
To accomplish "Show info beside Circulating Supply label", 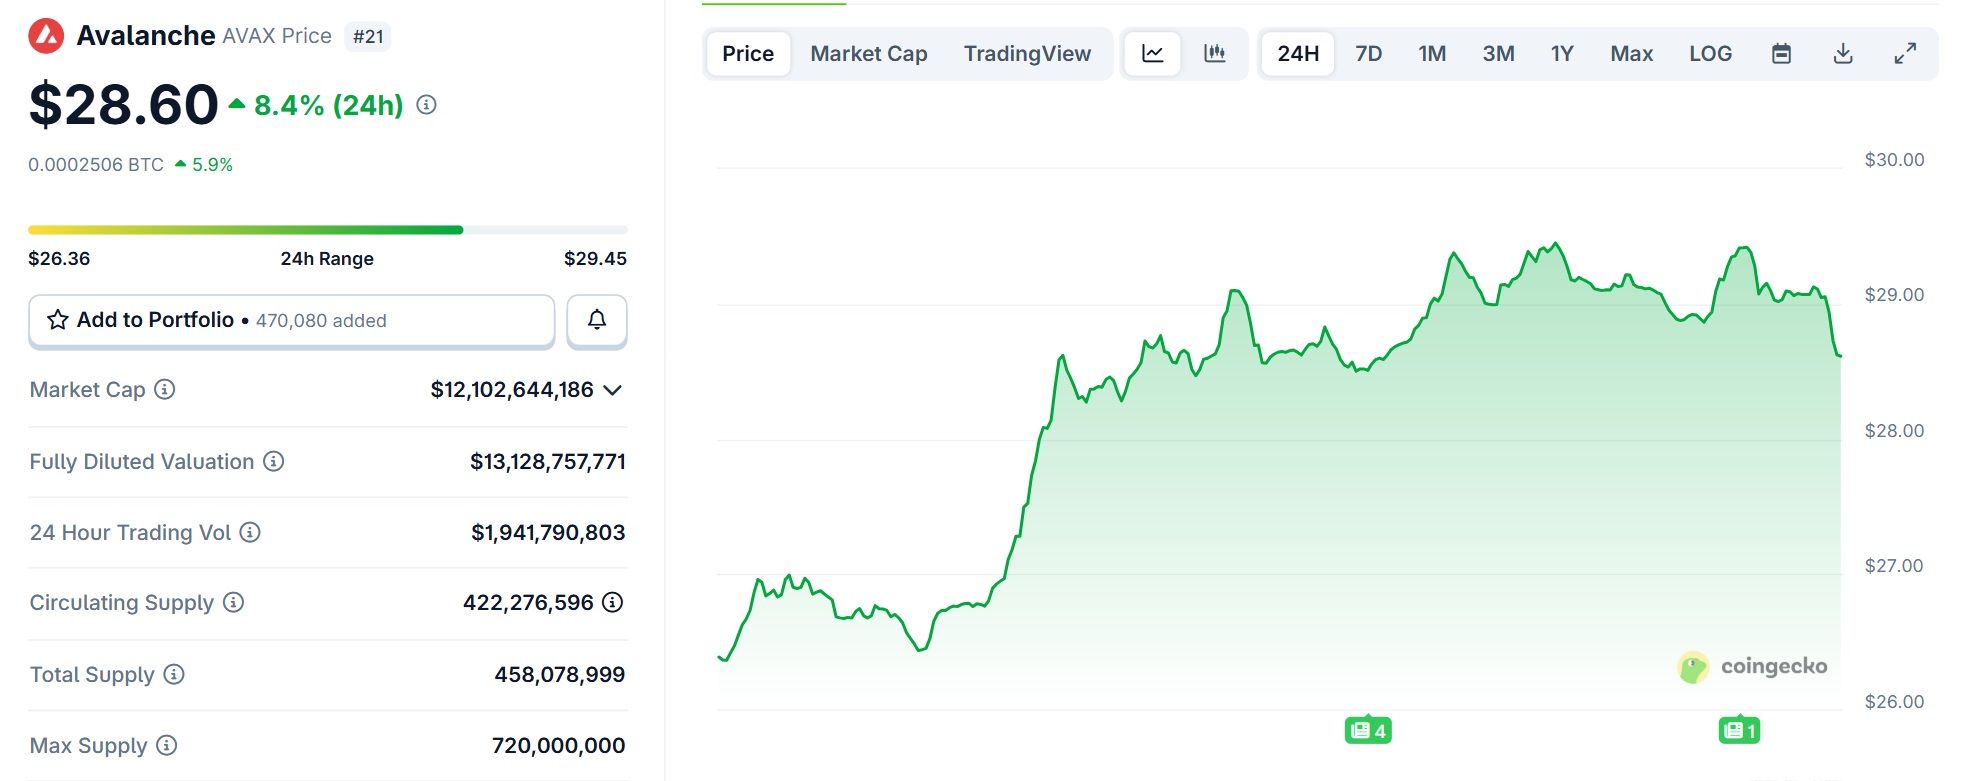I will click(x=233, y=603).
